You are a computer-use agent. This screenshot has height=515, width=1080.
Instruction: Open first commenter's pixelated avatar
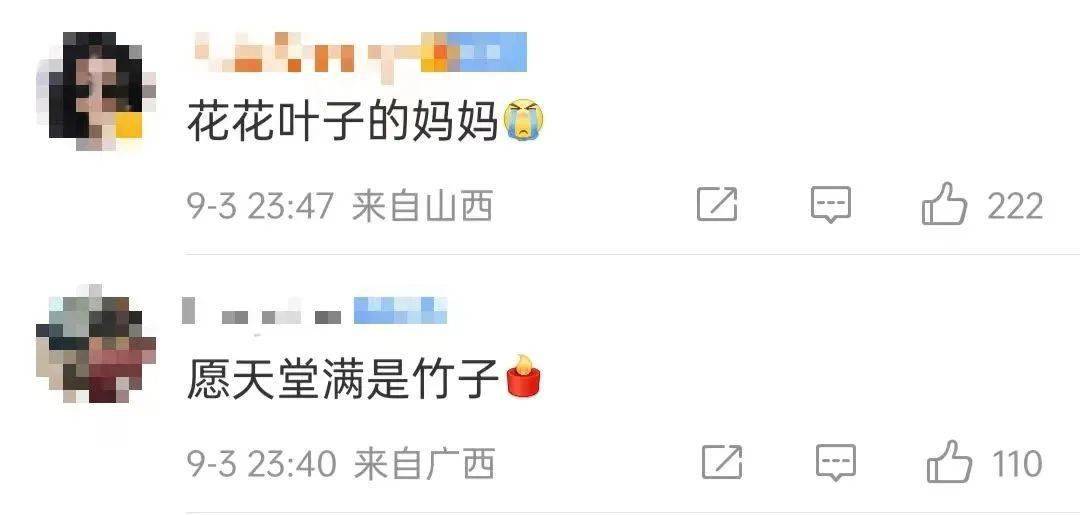click(x=96, y=90)
